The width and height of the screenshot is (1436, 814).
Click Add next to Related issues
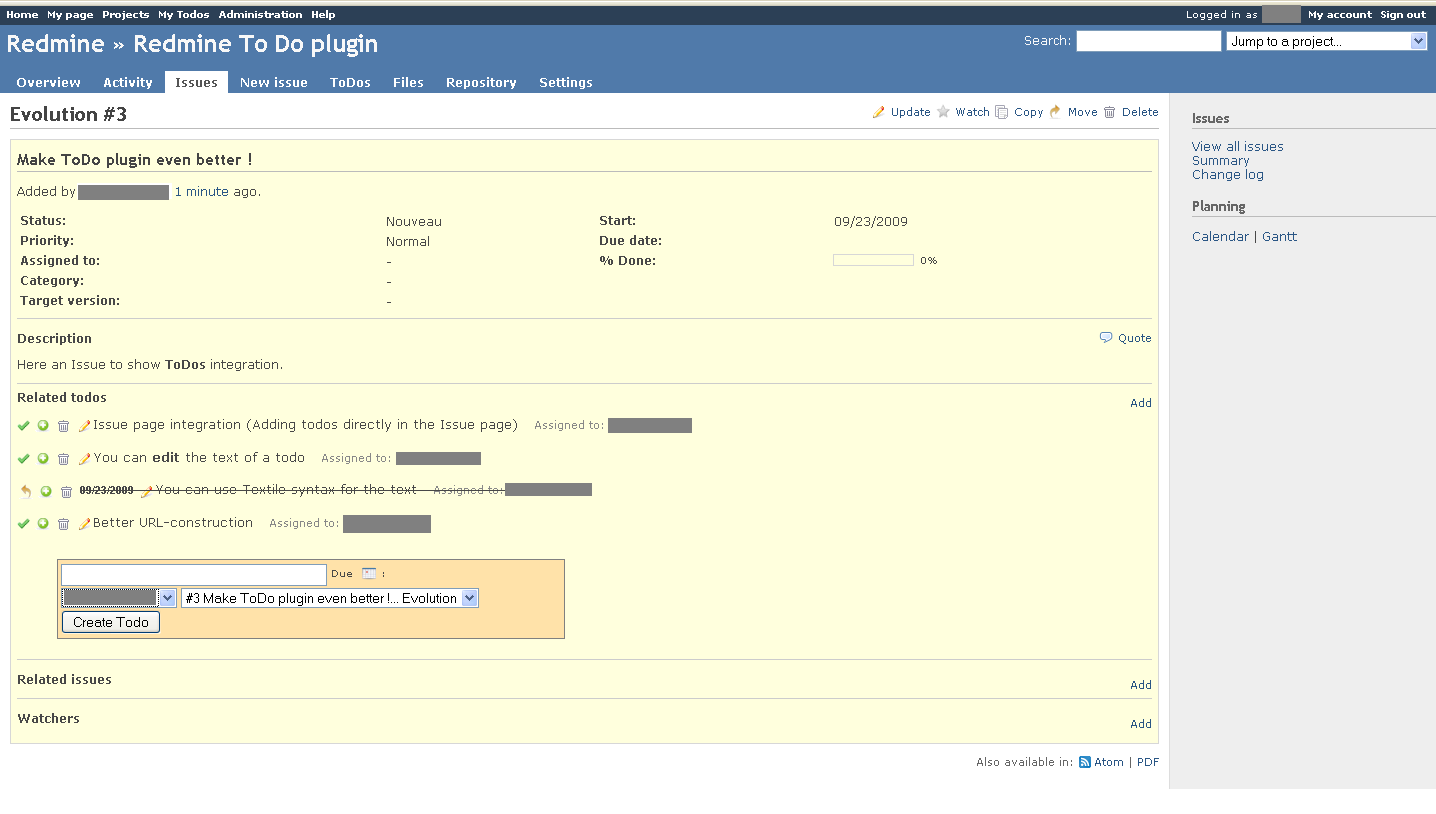pos(1141,685)
